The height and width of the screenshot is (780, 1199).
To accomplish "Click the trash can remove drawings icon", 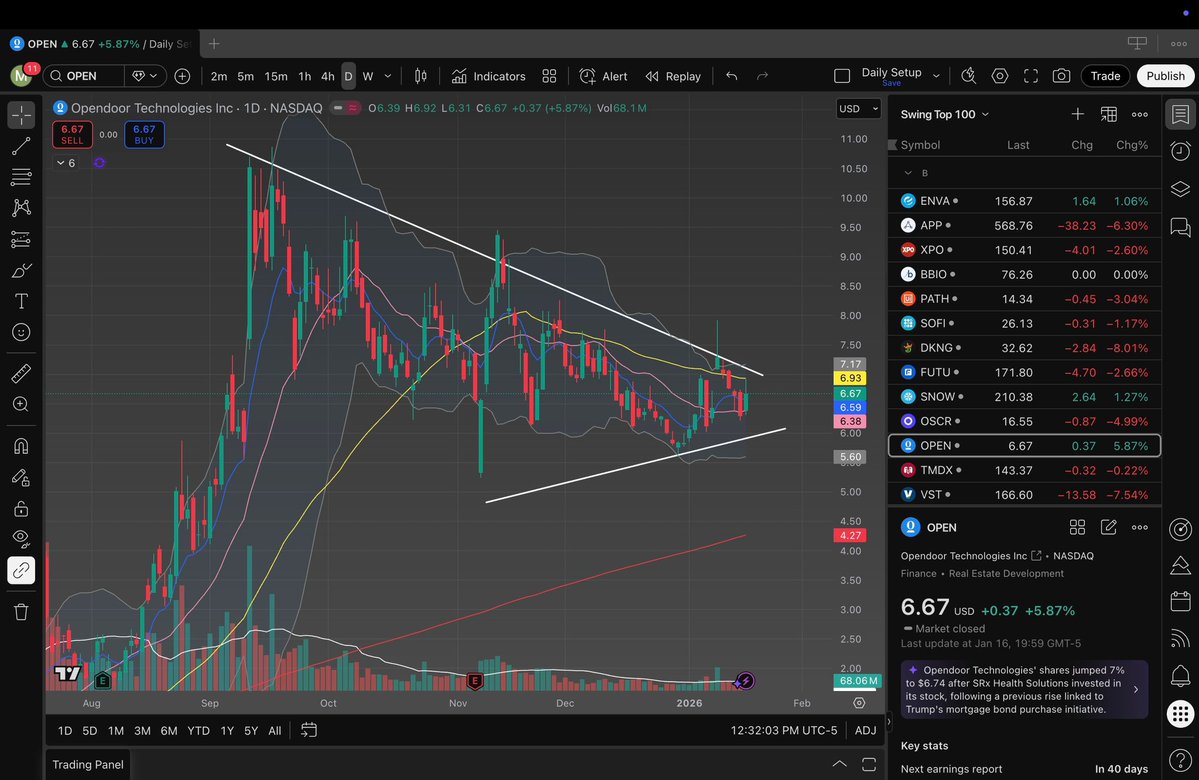I will [x=21, y=611].
